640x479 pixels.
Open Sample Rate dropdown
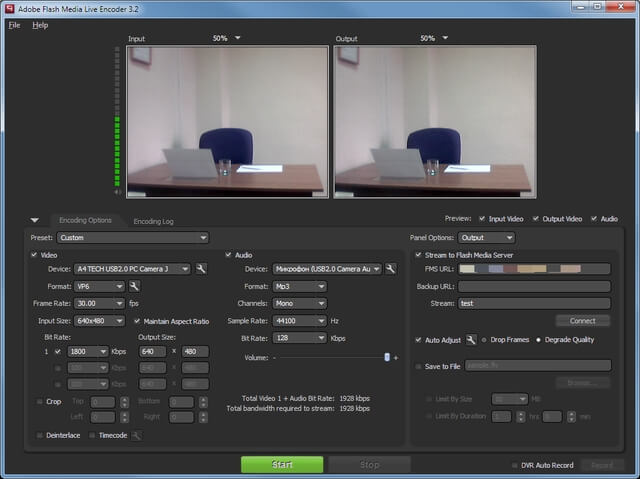(300, 321)
